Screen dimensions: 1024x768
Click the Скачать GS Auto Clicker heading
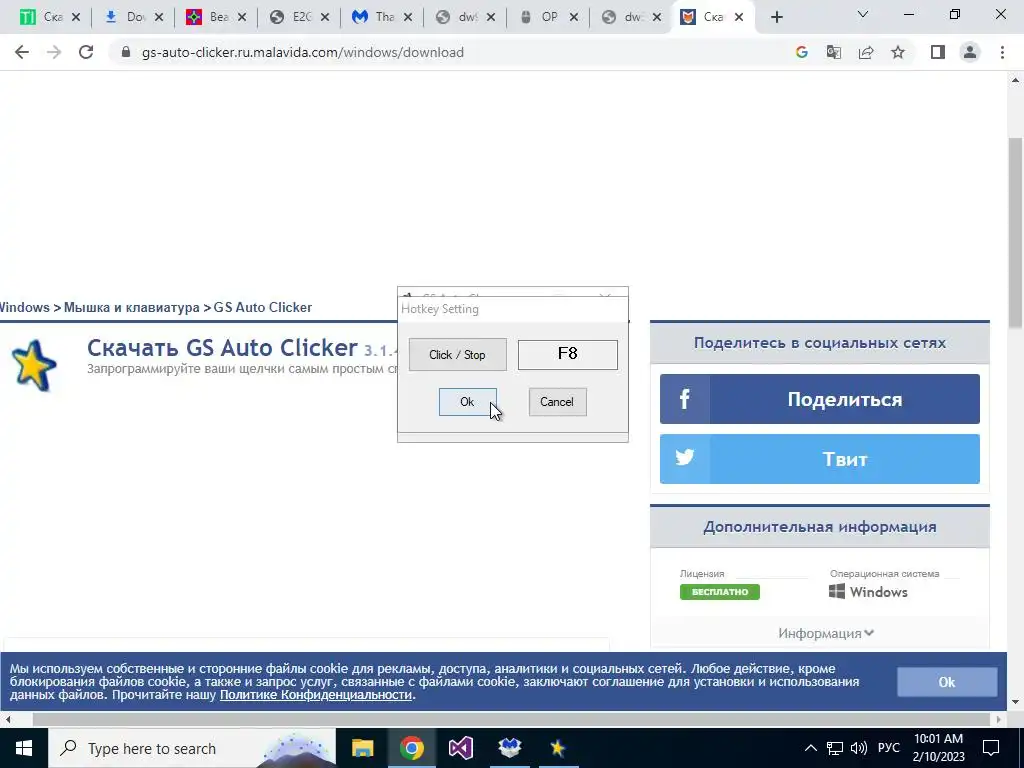click(x=222, y=347)
